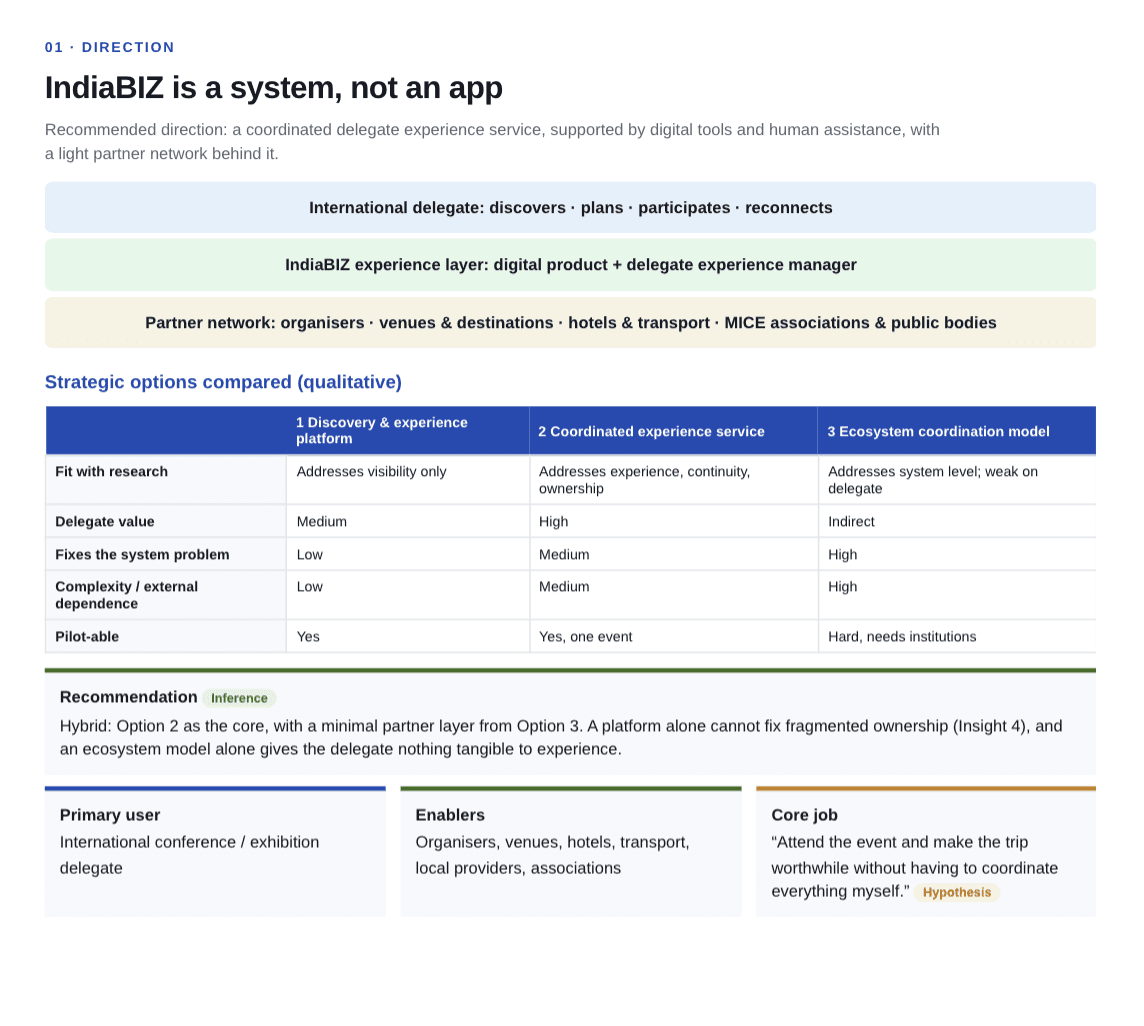The image size is (1144, 1026).
Task: Click 'Medium' in Fixes the system problem row
Action: pyautogui.click(x=564, y=555)
